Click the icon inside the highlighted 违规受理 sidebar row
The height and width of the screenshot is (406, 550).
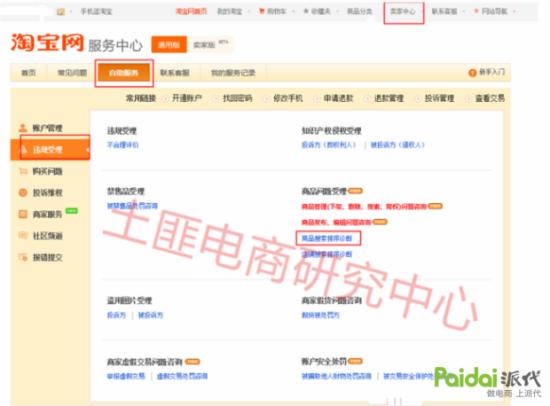[24, 150]
